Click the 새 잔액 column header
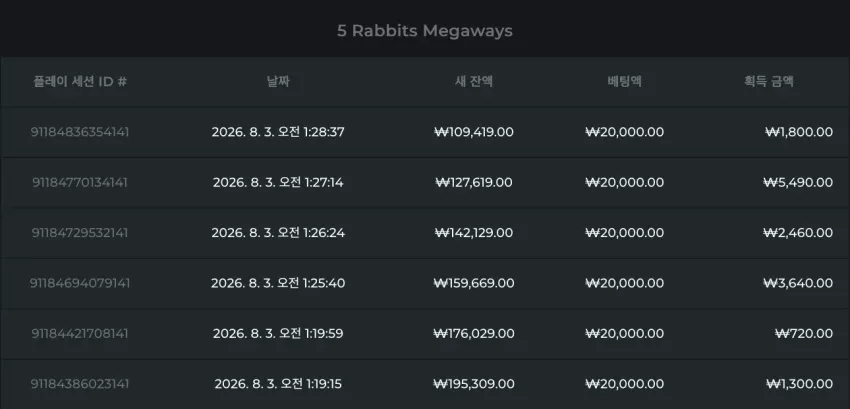The image size is (850, 409). [x=474, y=82]
